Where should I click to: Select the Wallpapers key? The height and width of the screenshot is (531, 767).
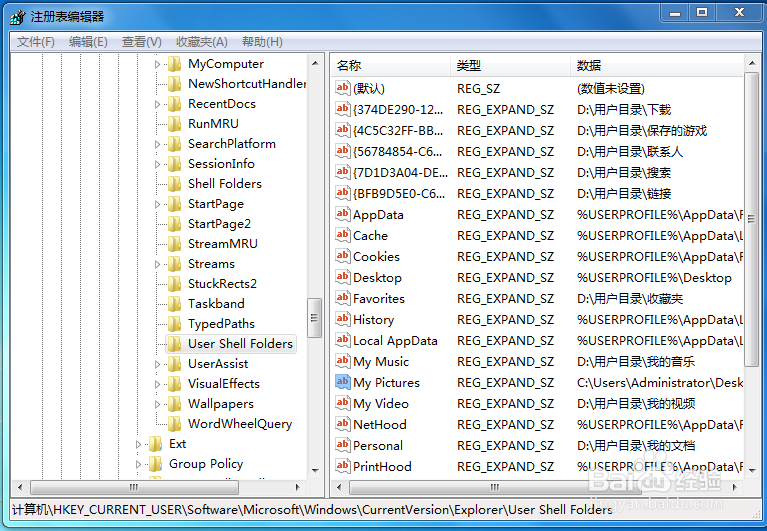point(221,404)
